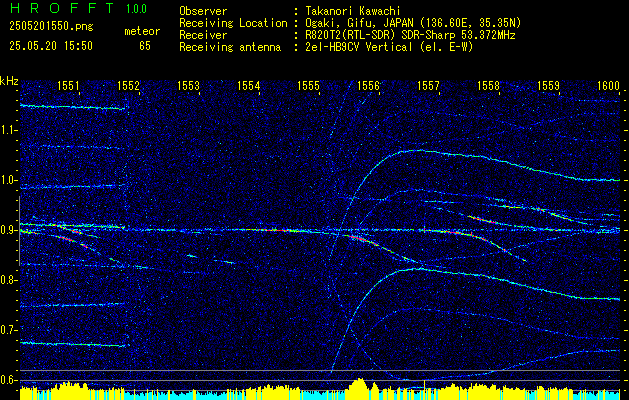629x400 pixels.
Task: Click the 0.9 kHz axis label
Action: tap(8, 230)
